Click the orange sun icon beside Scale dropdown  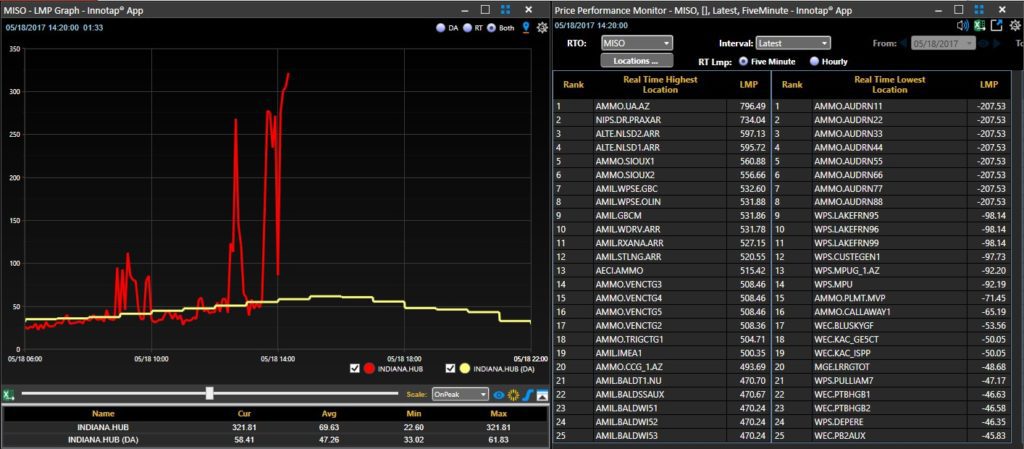513,394
